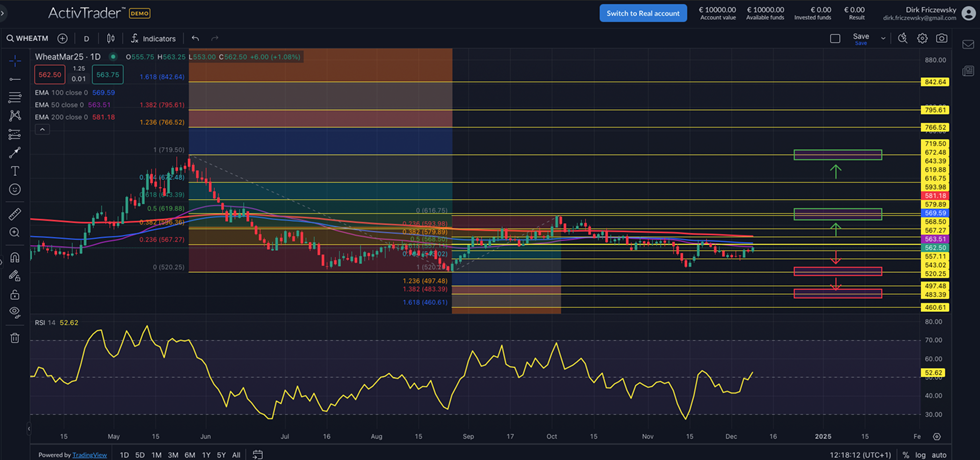The height and width of the screenshot is (460, 980).
Task: Open the Indicators dialog
Action: coord(153,38)
